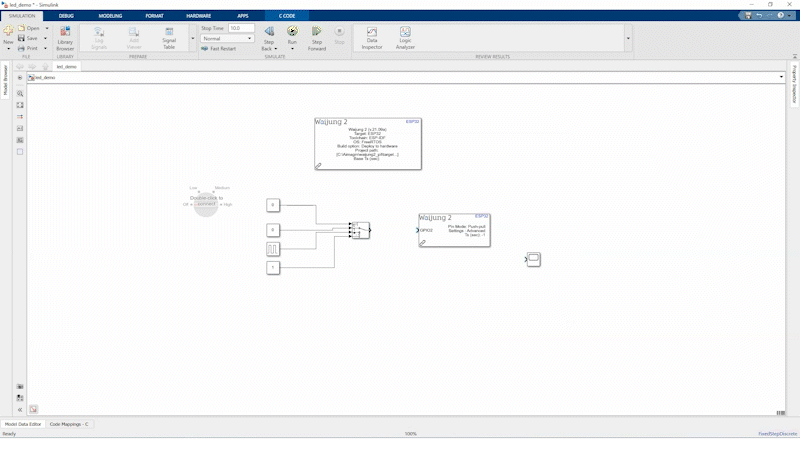This screenshot has width=800, height=450.
Task: Toggle Fast Restart option
Action: pyautogui.click(x=220, y=48)
